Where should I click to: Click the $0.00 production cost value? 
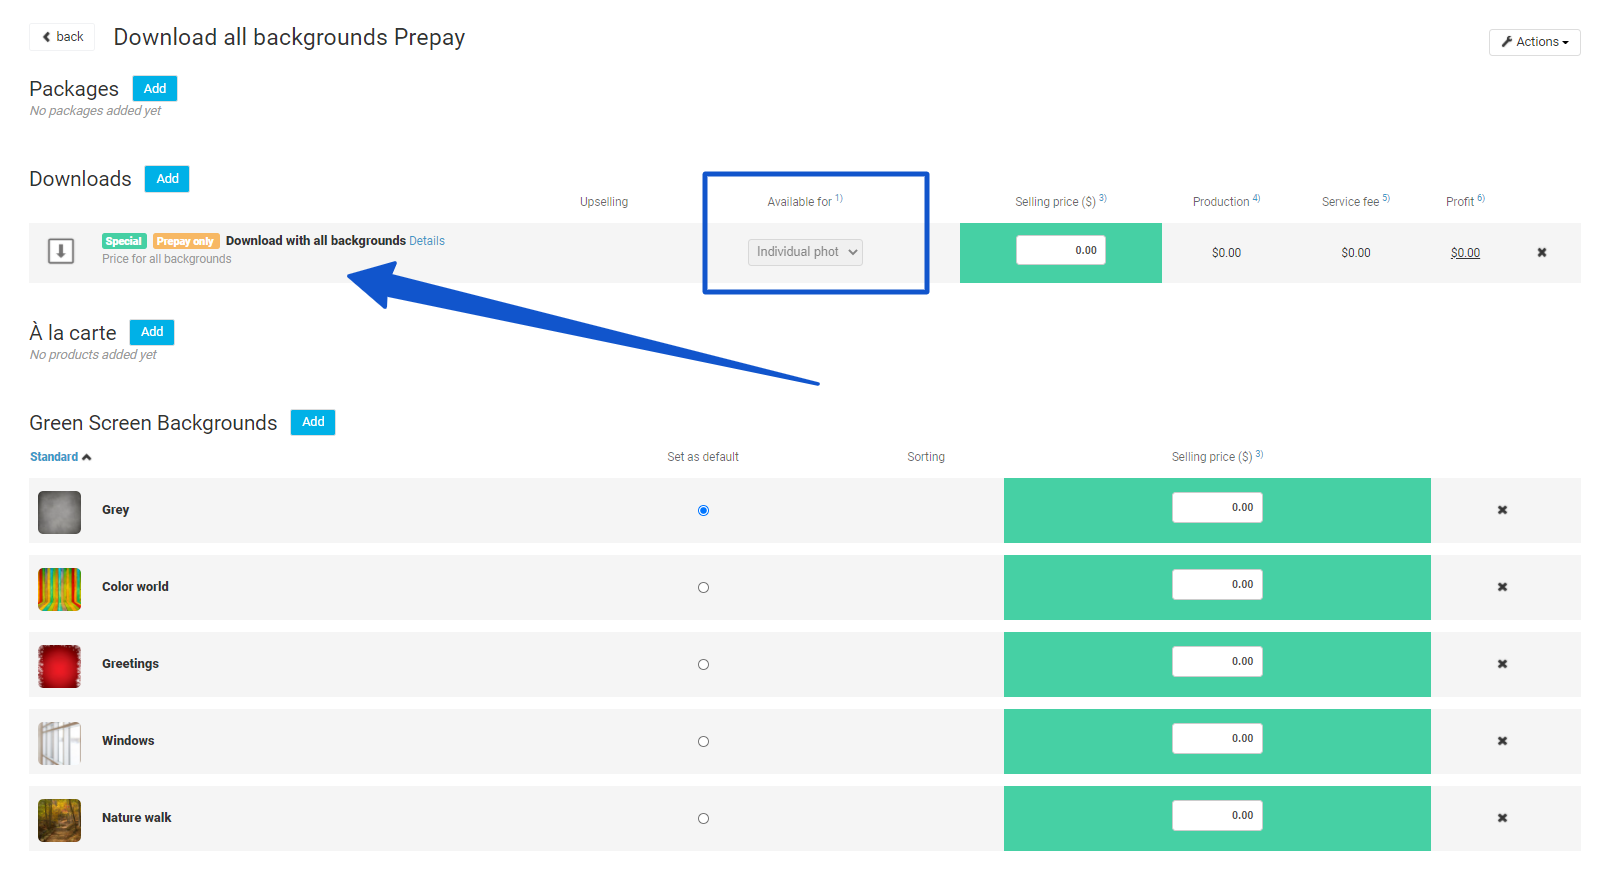click(x=1226, y=253)
